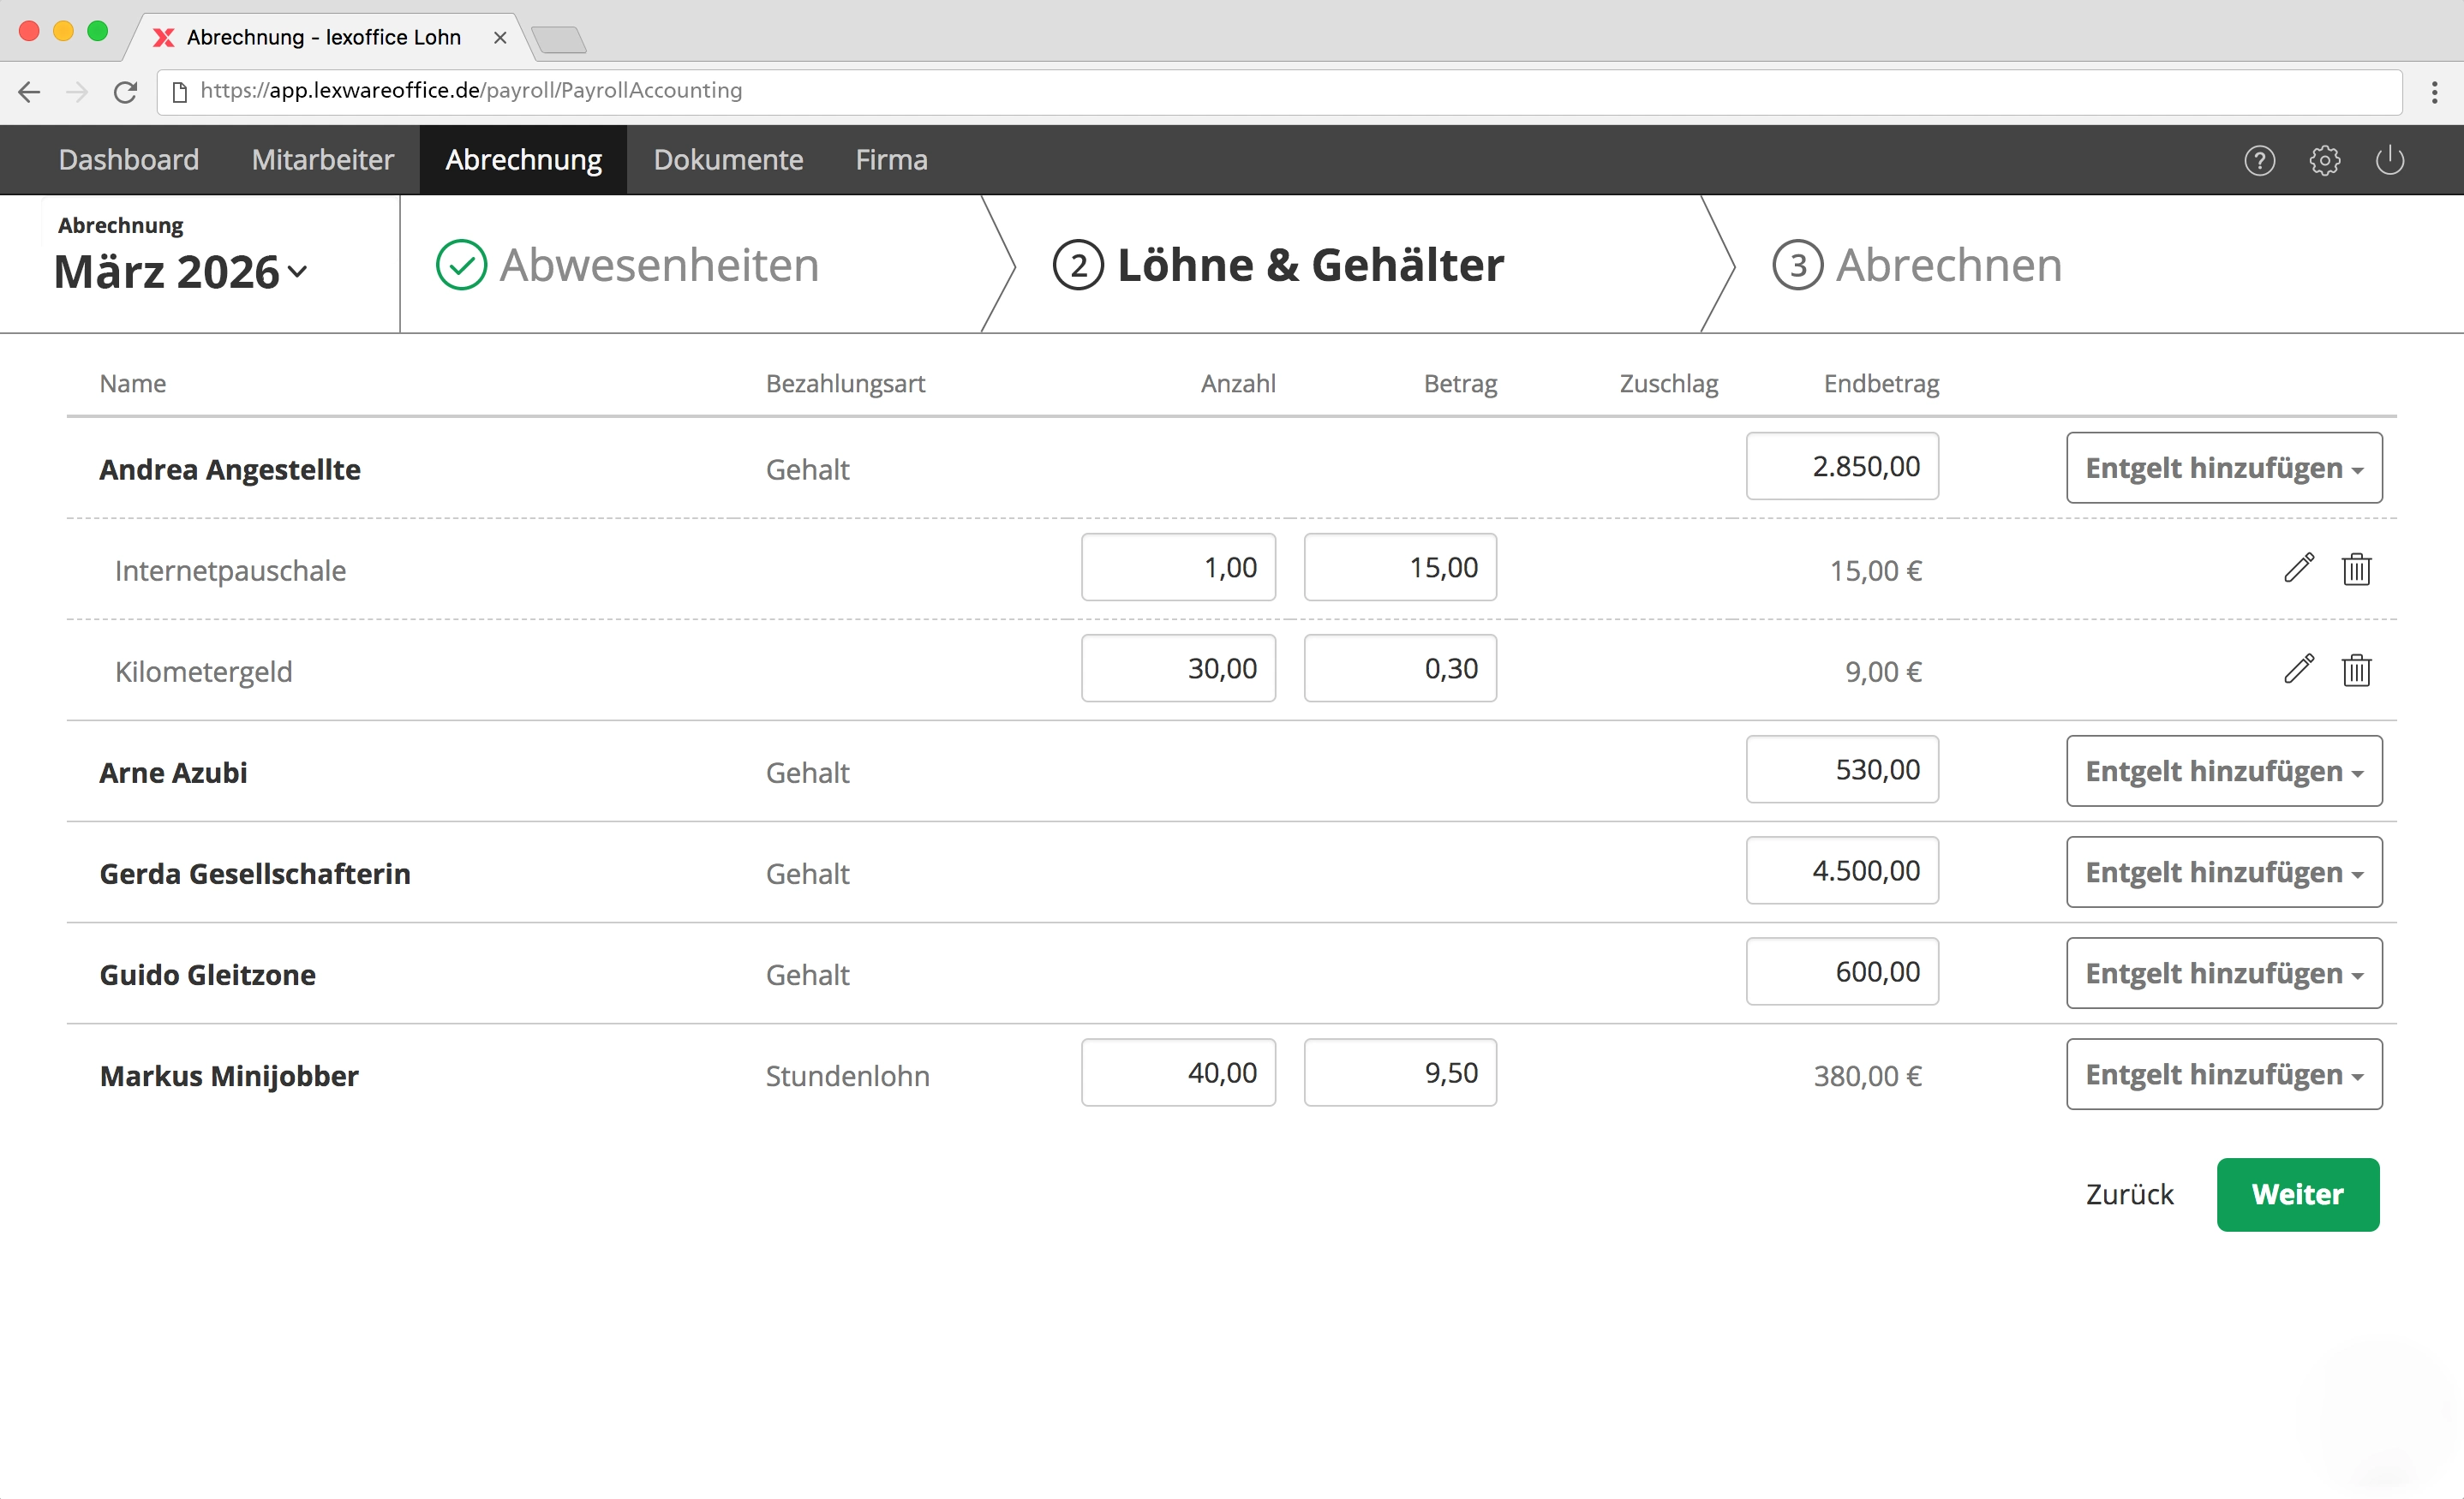Click Arne Azubi's salary field 530,00
Viewport: 2464px width, 1499px height.
coord(1841,770)
